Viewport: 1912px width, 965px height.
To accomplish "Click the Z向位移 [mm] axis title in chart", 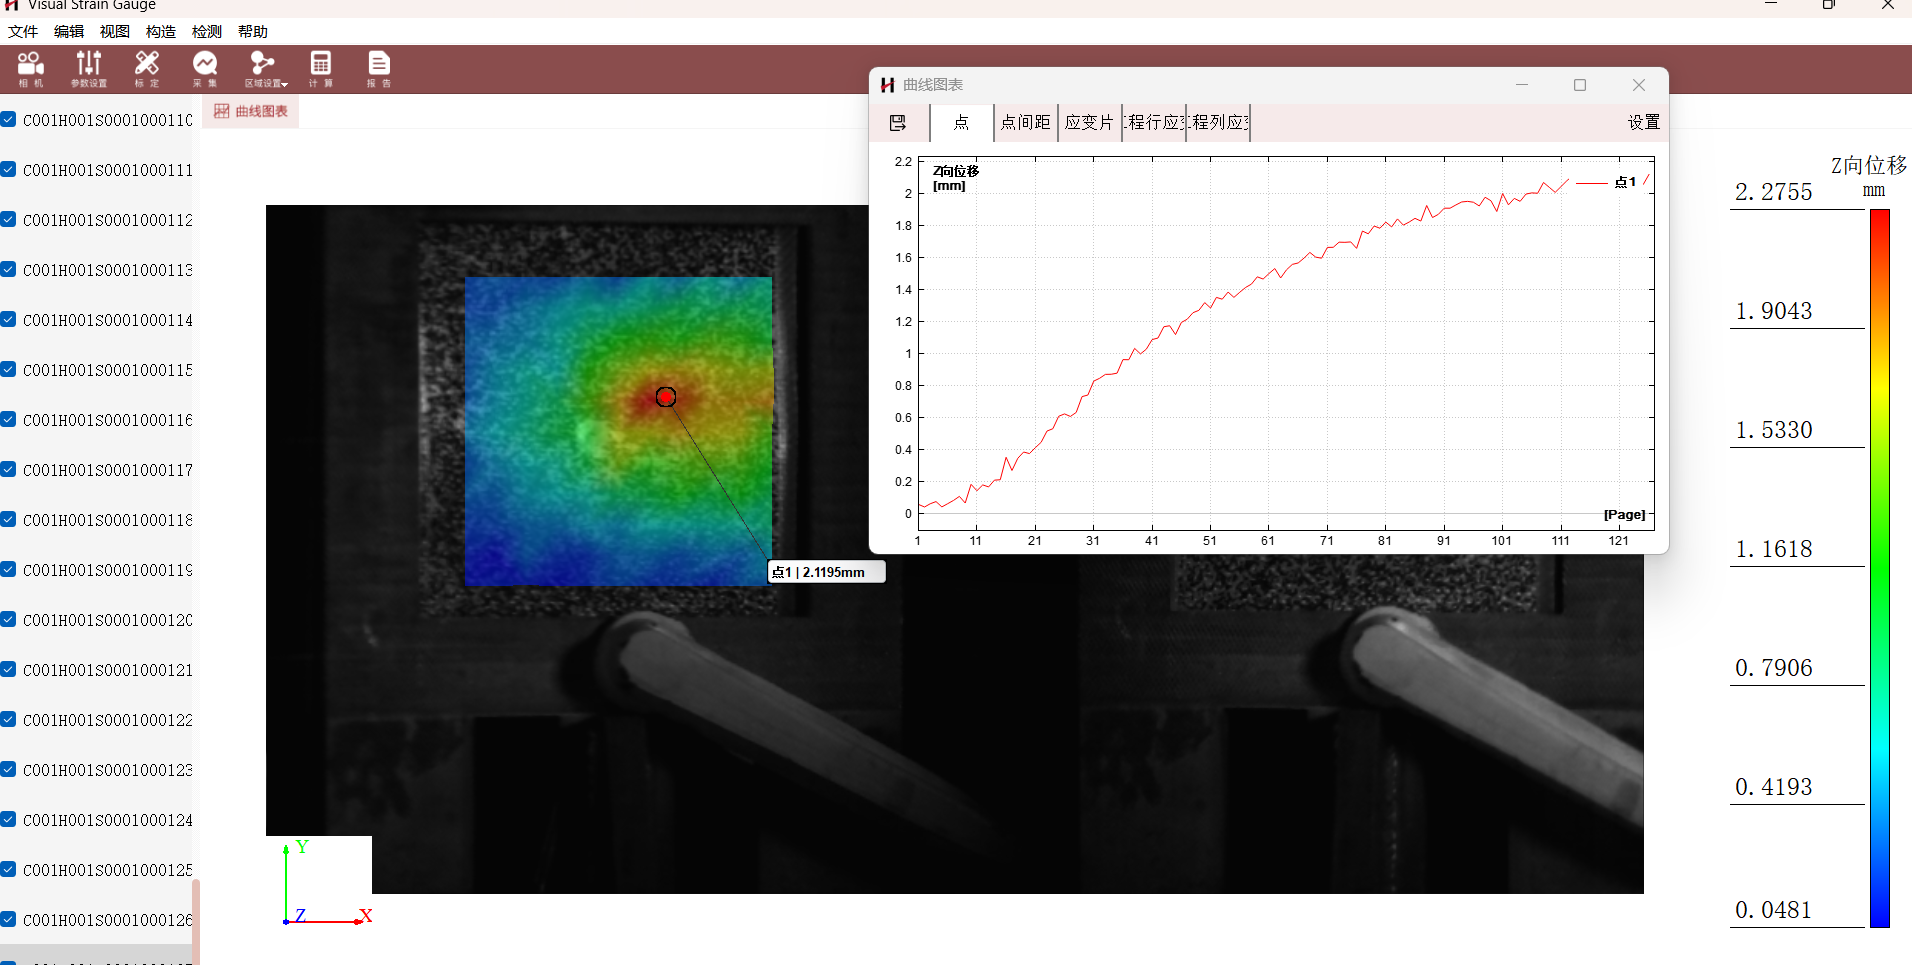I will tap(956, 178).
